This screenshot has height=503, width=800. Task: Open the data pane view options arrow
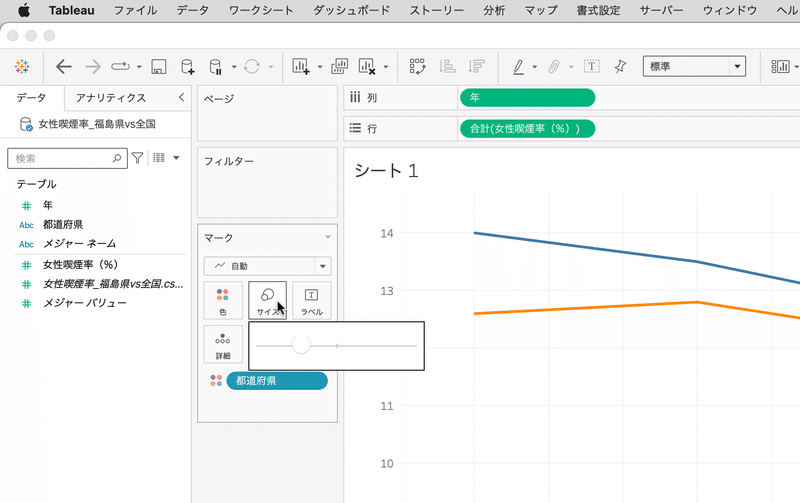tap(176, 158)
